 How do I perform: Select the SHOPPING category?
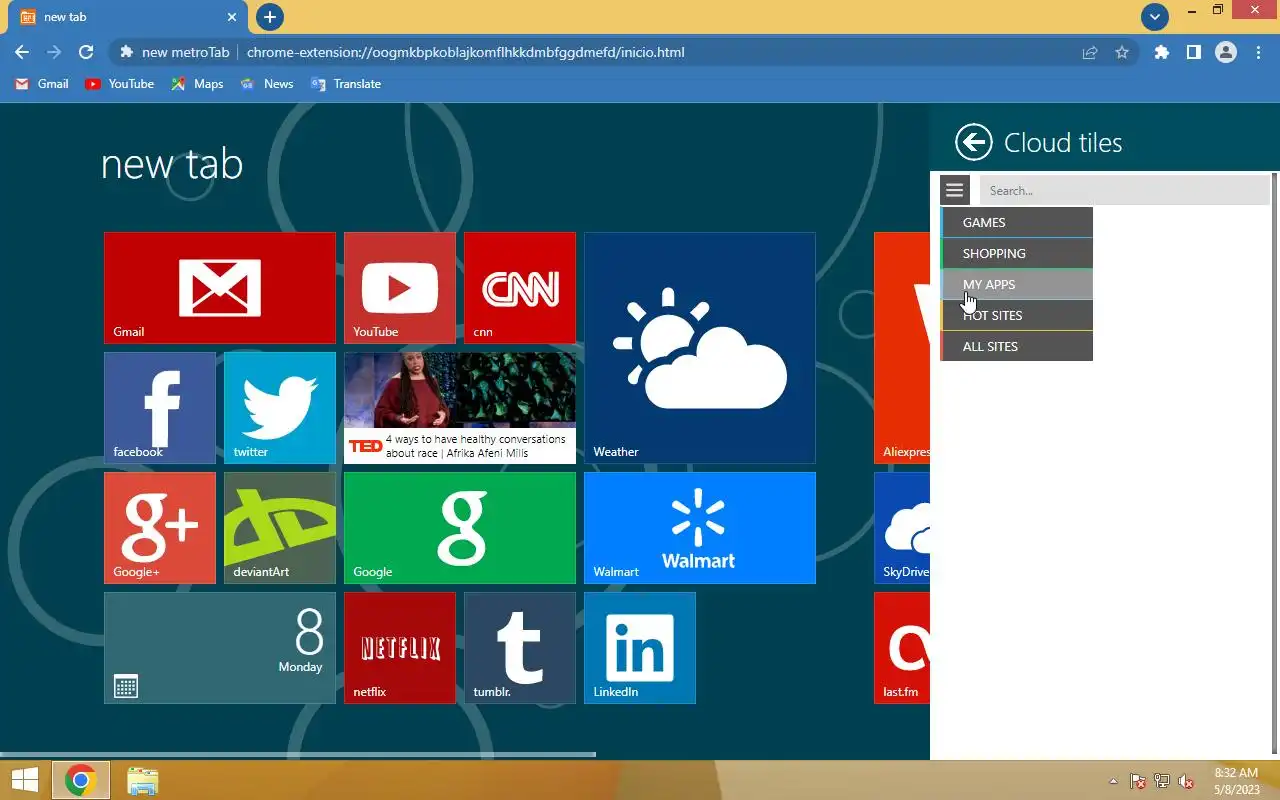tap(1017, 253)
